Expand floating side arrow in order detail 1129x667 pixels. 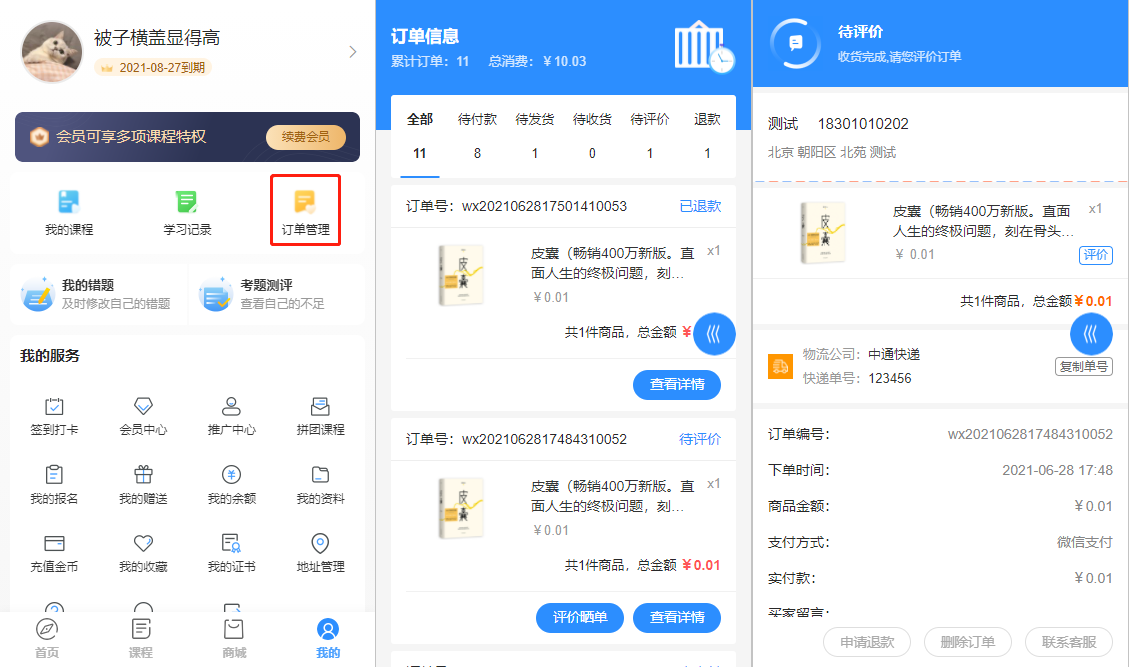(x=1091, y=331)
